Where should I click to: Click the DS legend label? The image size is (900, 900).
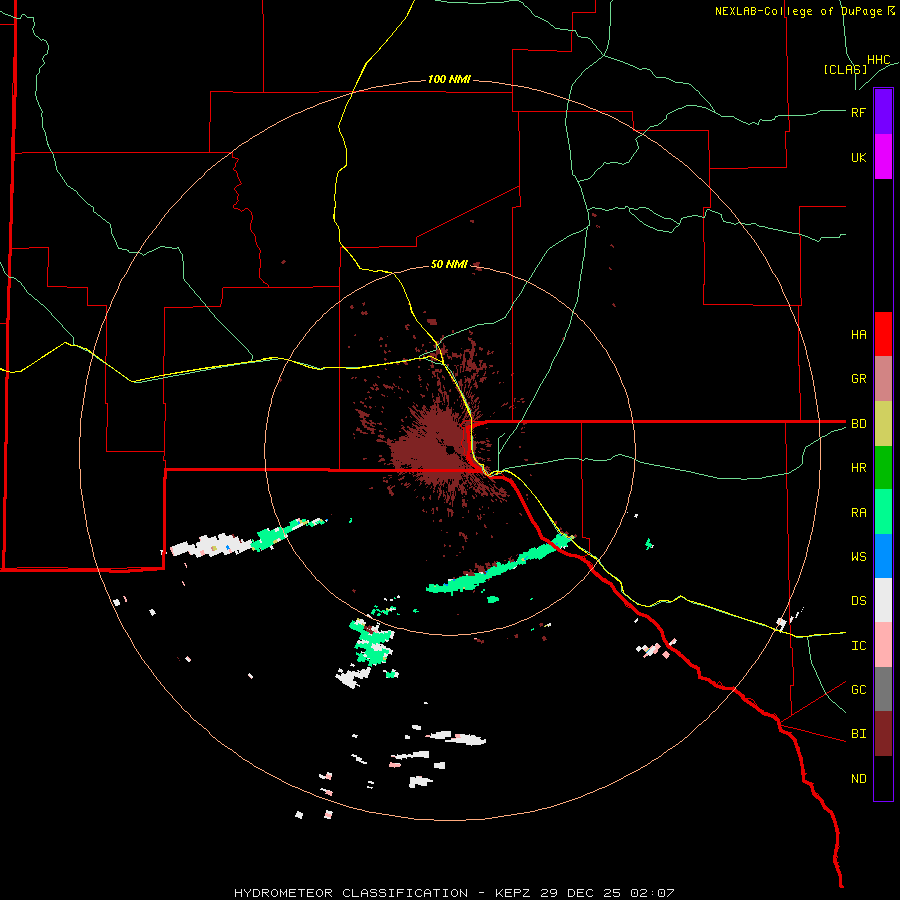pyautogui.click(x=858, y=600)
